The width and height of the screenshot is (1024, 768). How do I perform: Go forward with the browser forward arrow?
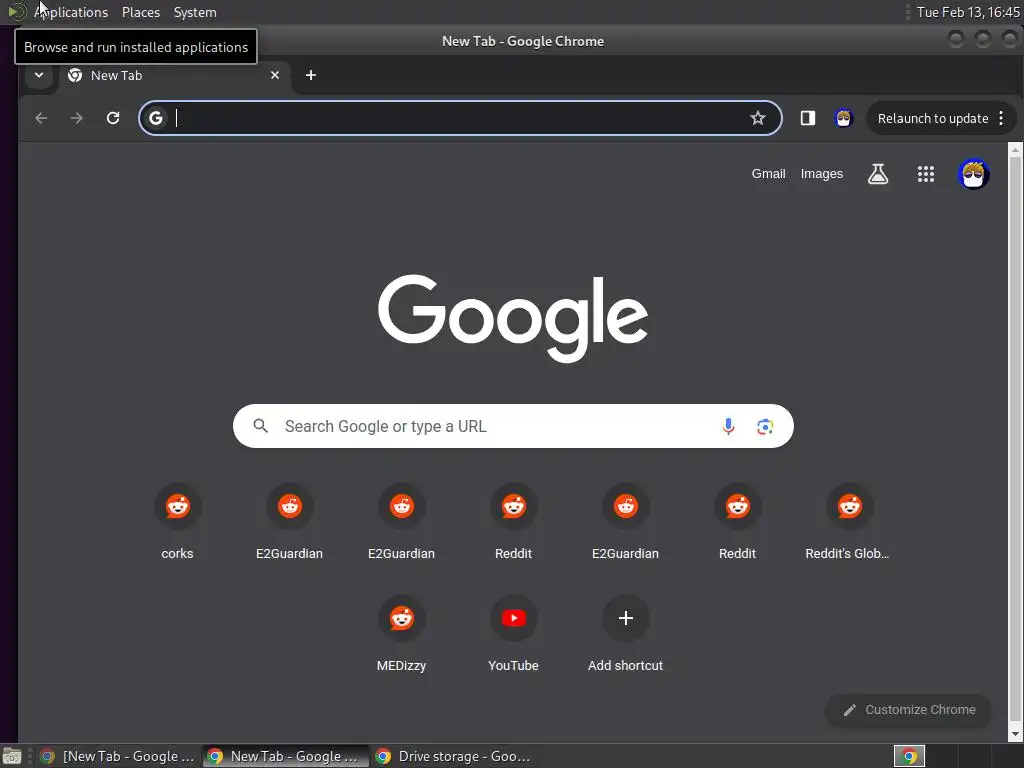pos(76,118)
